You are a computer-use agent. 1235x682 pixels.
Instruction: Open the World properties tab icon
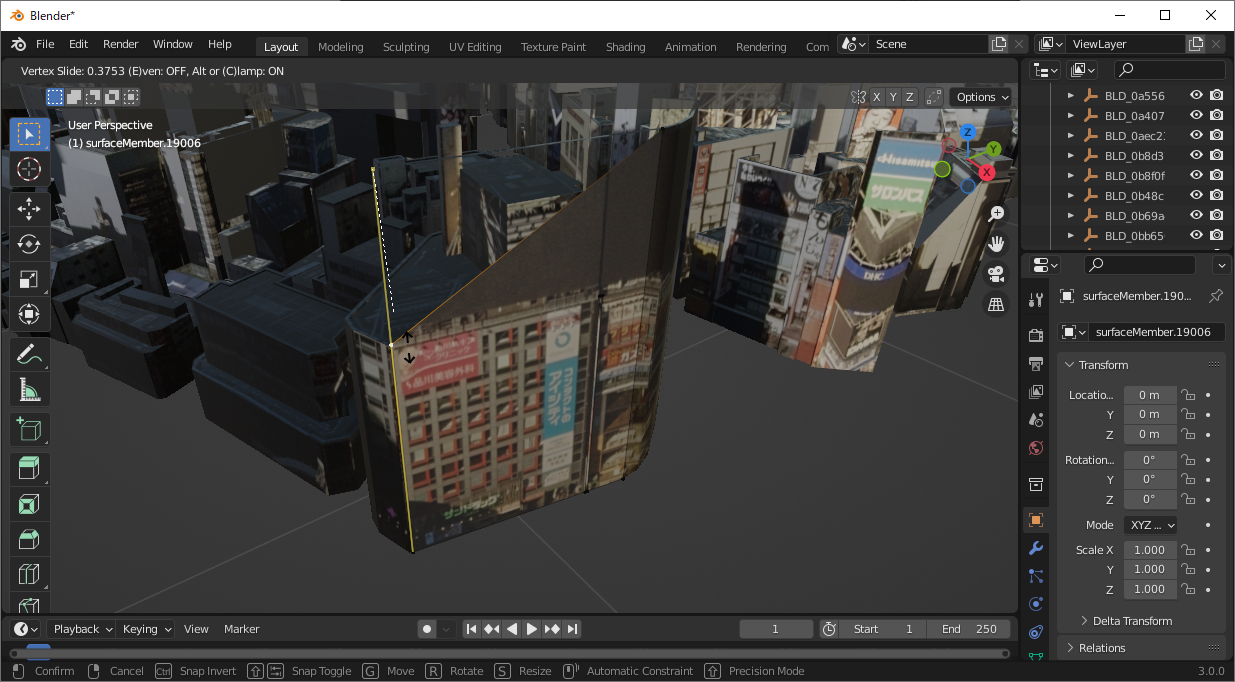tap(1036, 447)
